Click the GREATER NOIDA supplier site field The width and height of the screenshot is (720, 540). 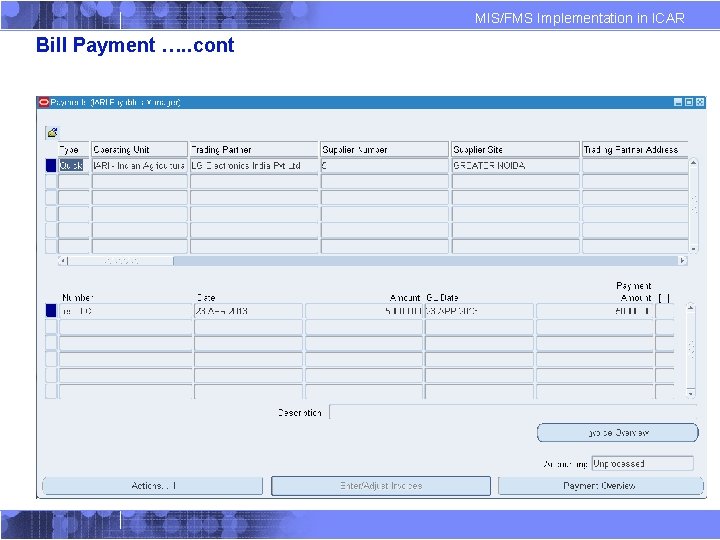(x=515, y=166)
